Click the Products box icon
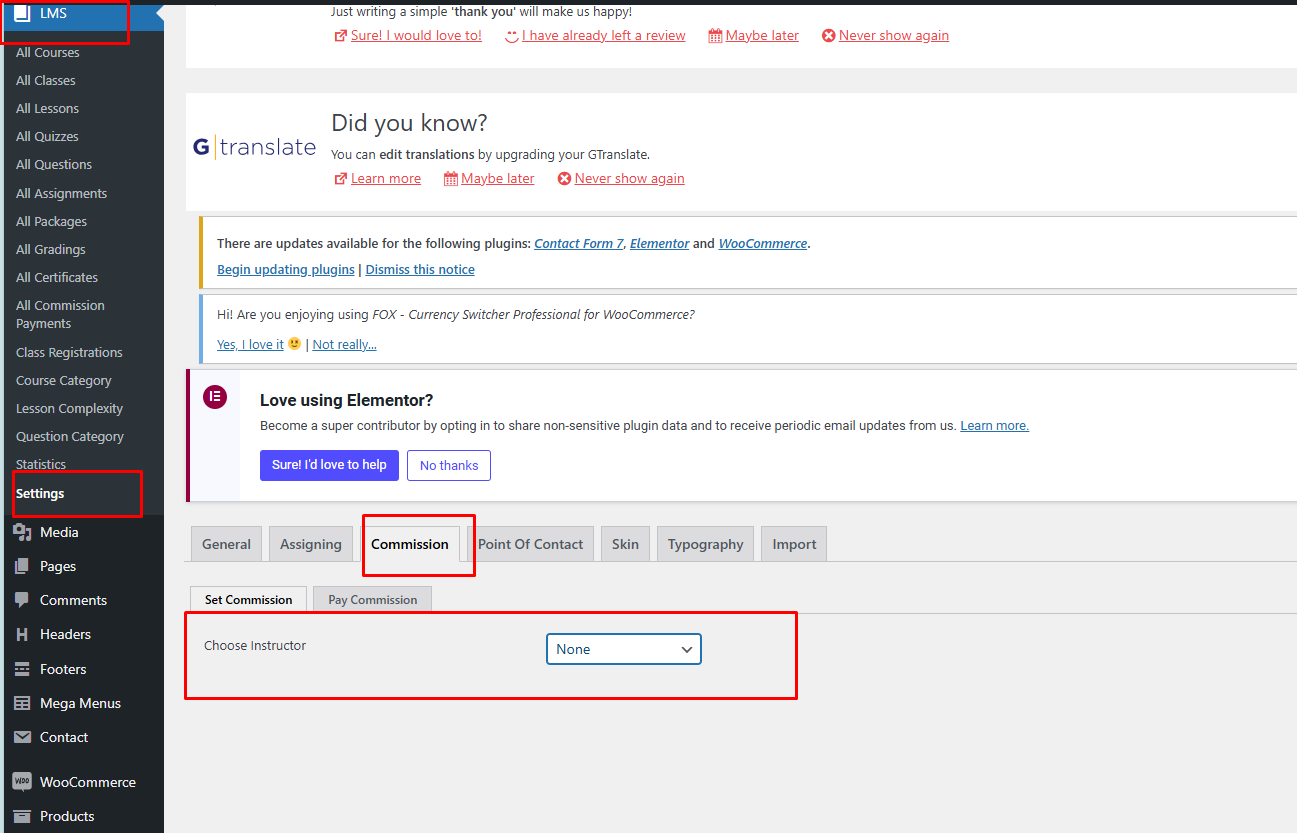The image size is (1297, 833). (x=22, y=816)
